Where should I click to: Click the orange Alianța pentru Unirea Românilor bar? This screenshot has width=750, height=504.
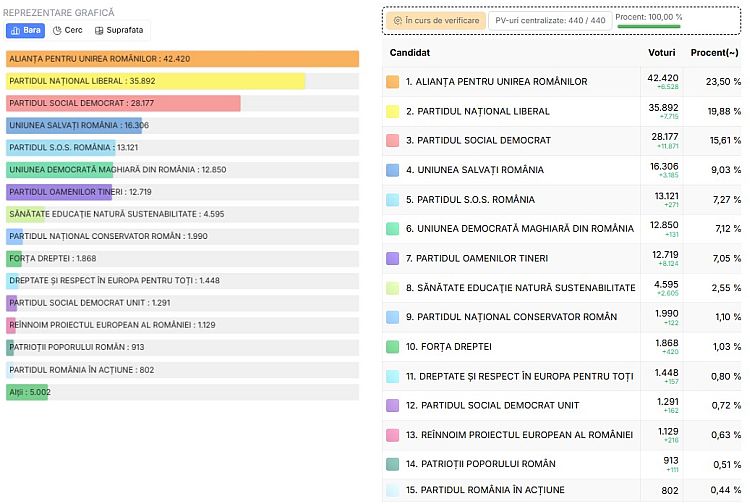pyautogui.click(x=182, y=59)
